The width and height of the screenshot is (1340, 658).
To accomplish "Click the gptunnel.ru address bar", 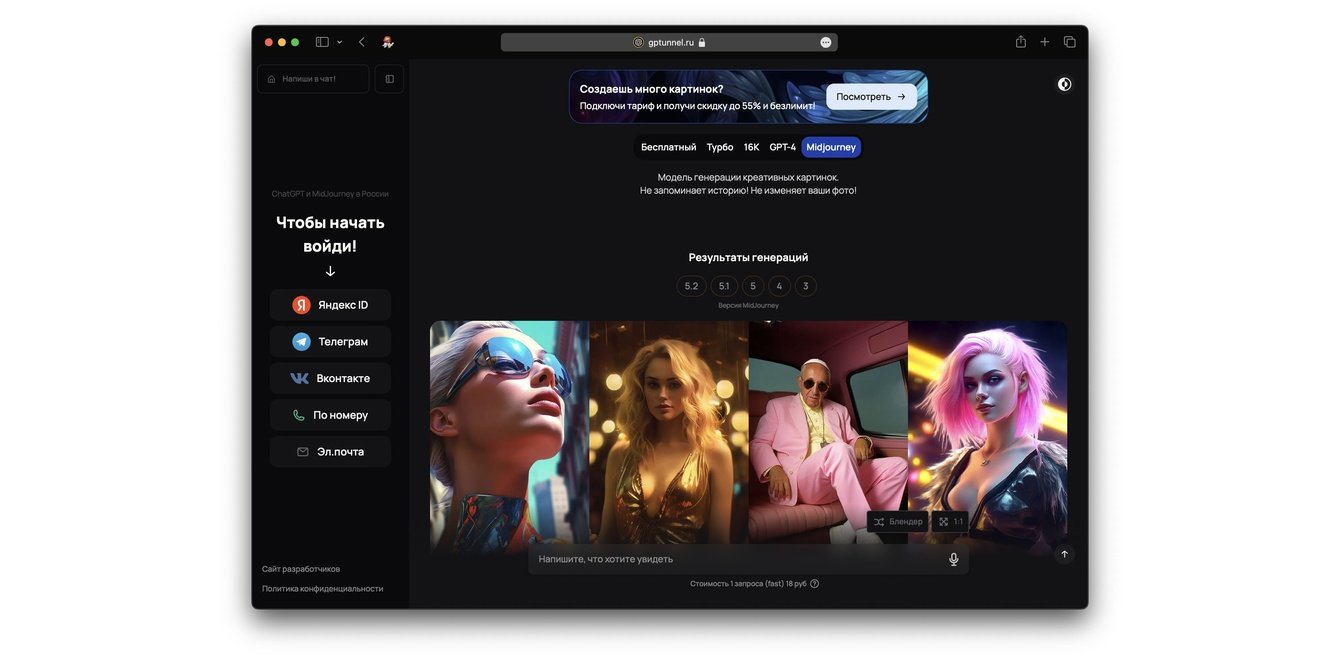I will pyautogui.click(x=669, y=42).
